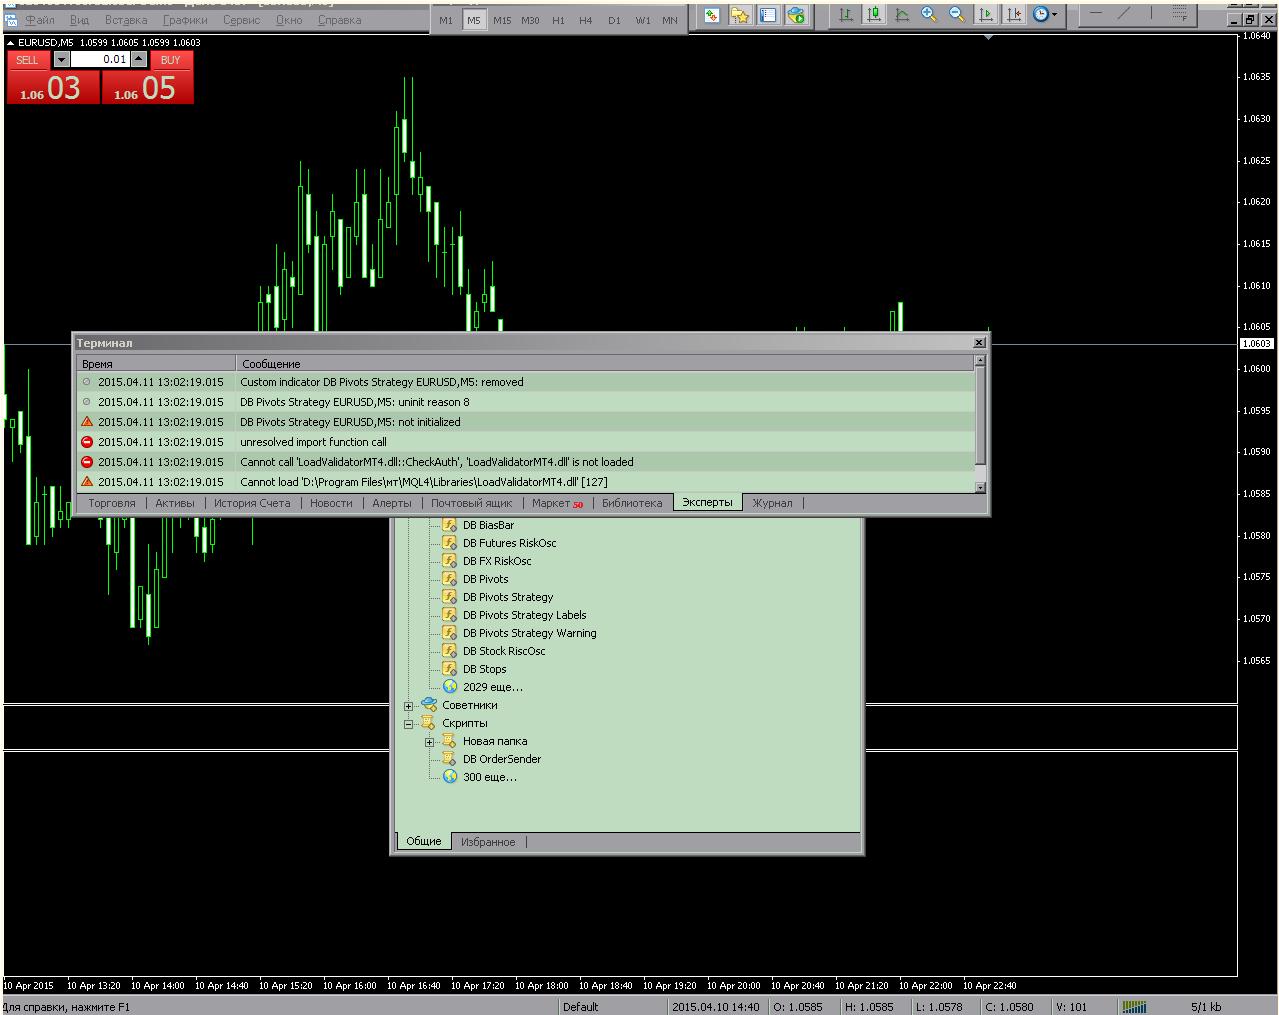Select the M15 timeframe

(x=502, y=20)
